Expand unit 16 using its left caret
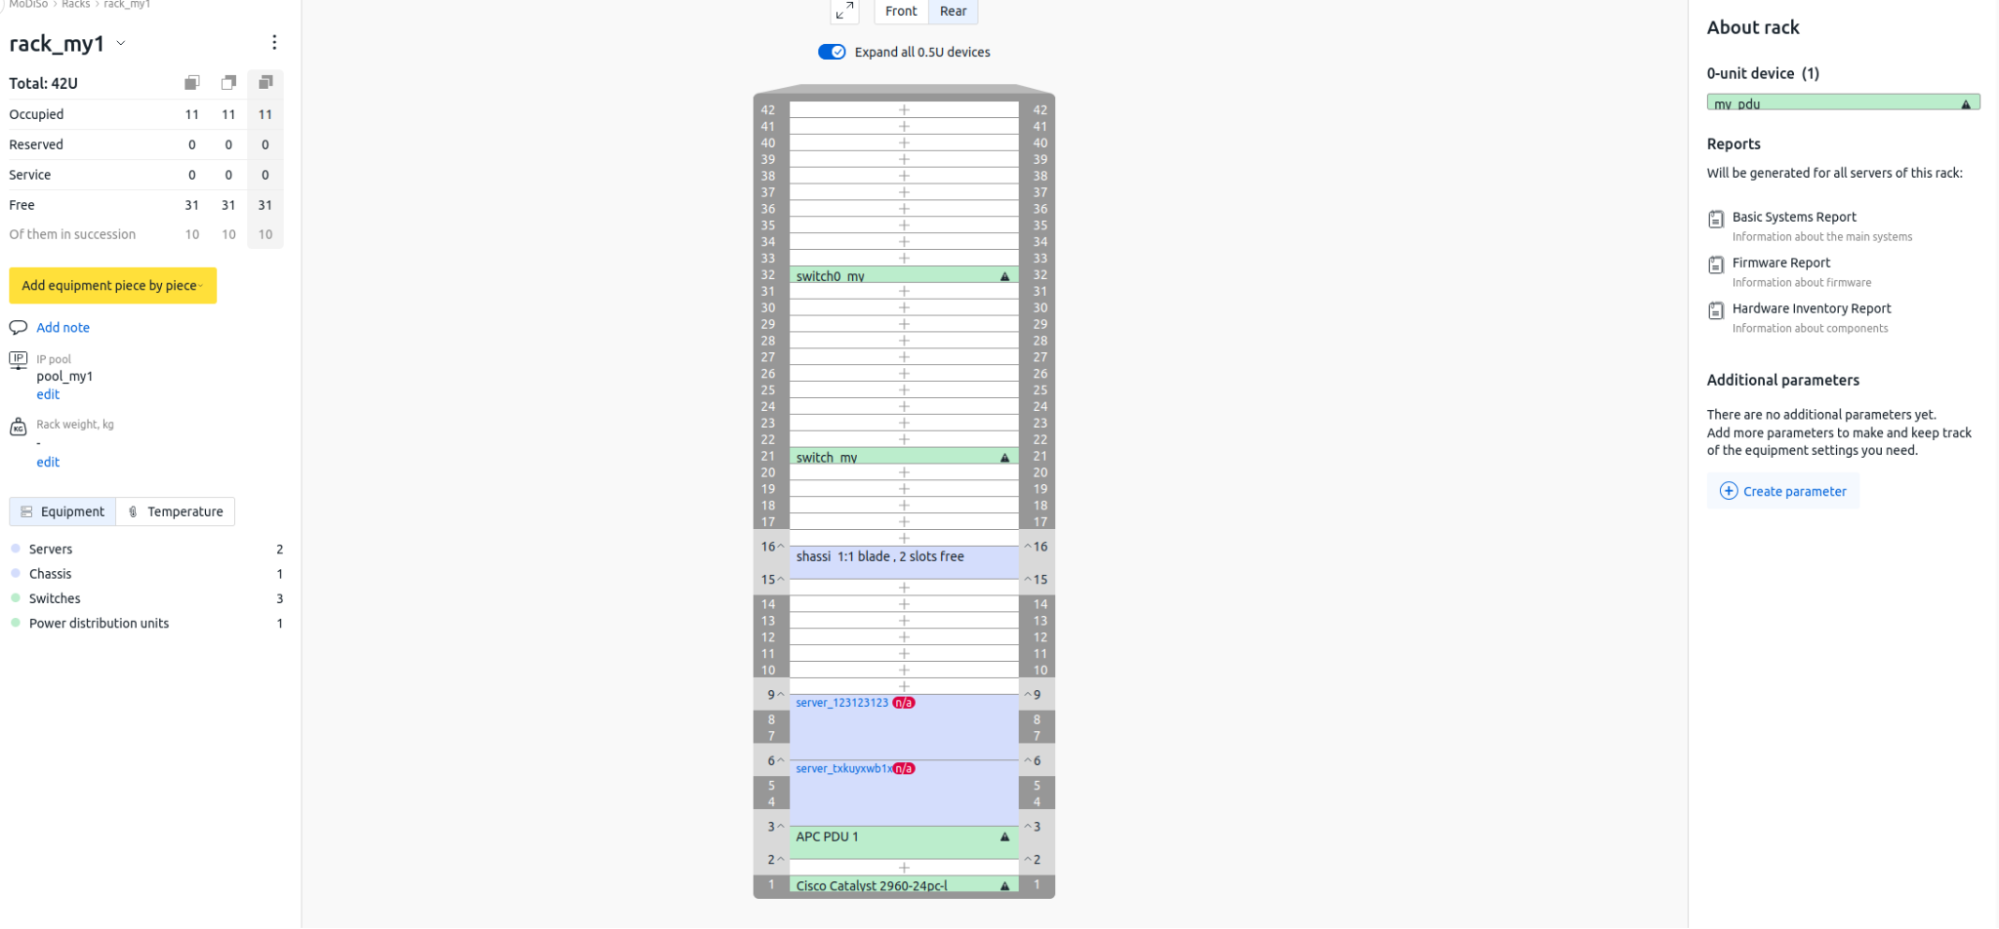Image resolution: width=1999 pixels, height=929 pixels. coord(780,546)
